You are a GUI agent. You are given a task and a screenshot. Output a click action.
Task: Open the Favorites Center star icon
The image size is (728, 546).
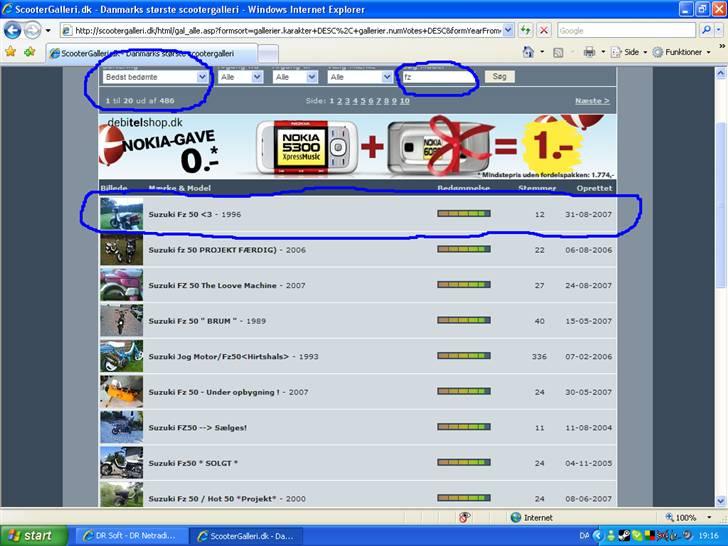click(x=11, y=52)
